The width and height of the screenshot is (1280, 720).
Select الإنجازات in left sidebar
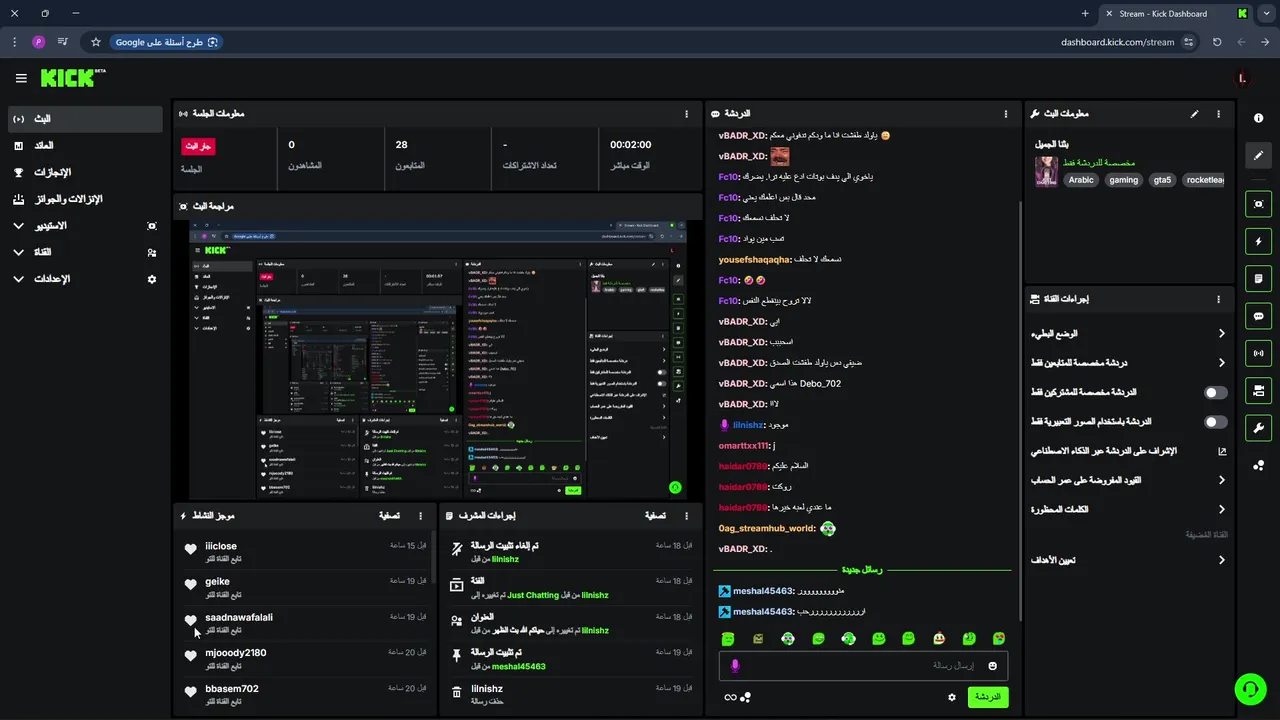coord(84,172)
